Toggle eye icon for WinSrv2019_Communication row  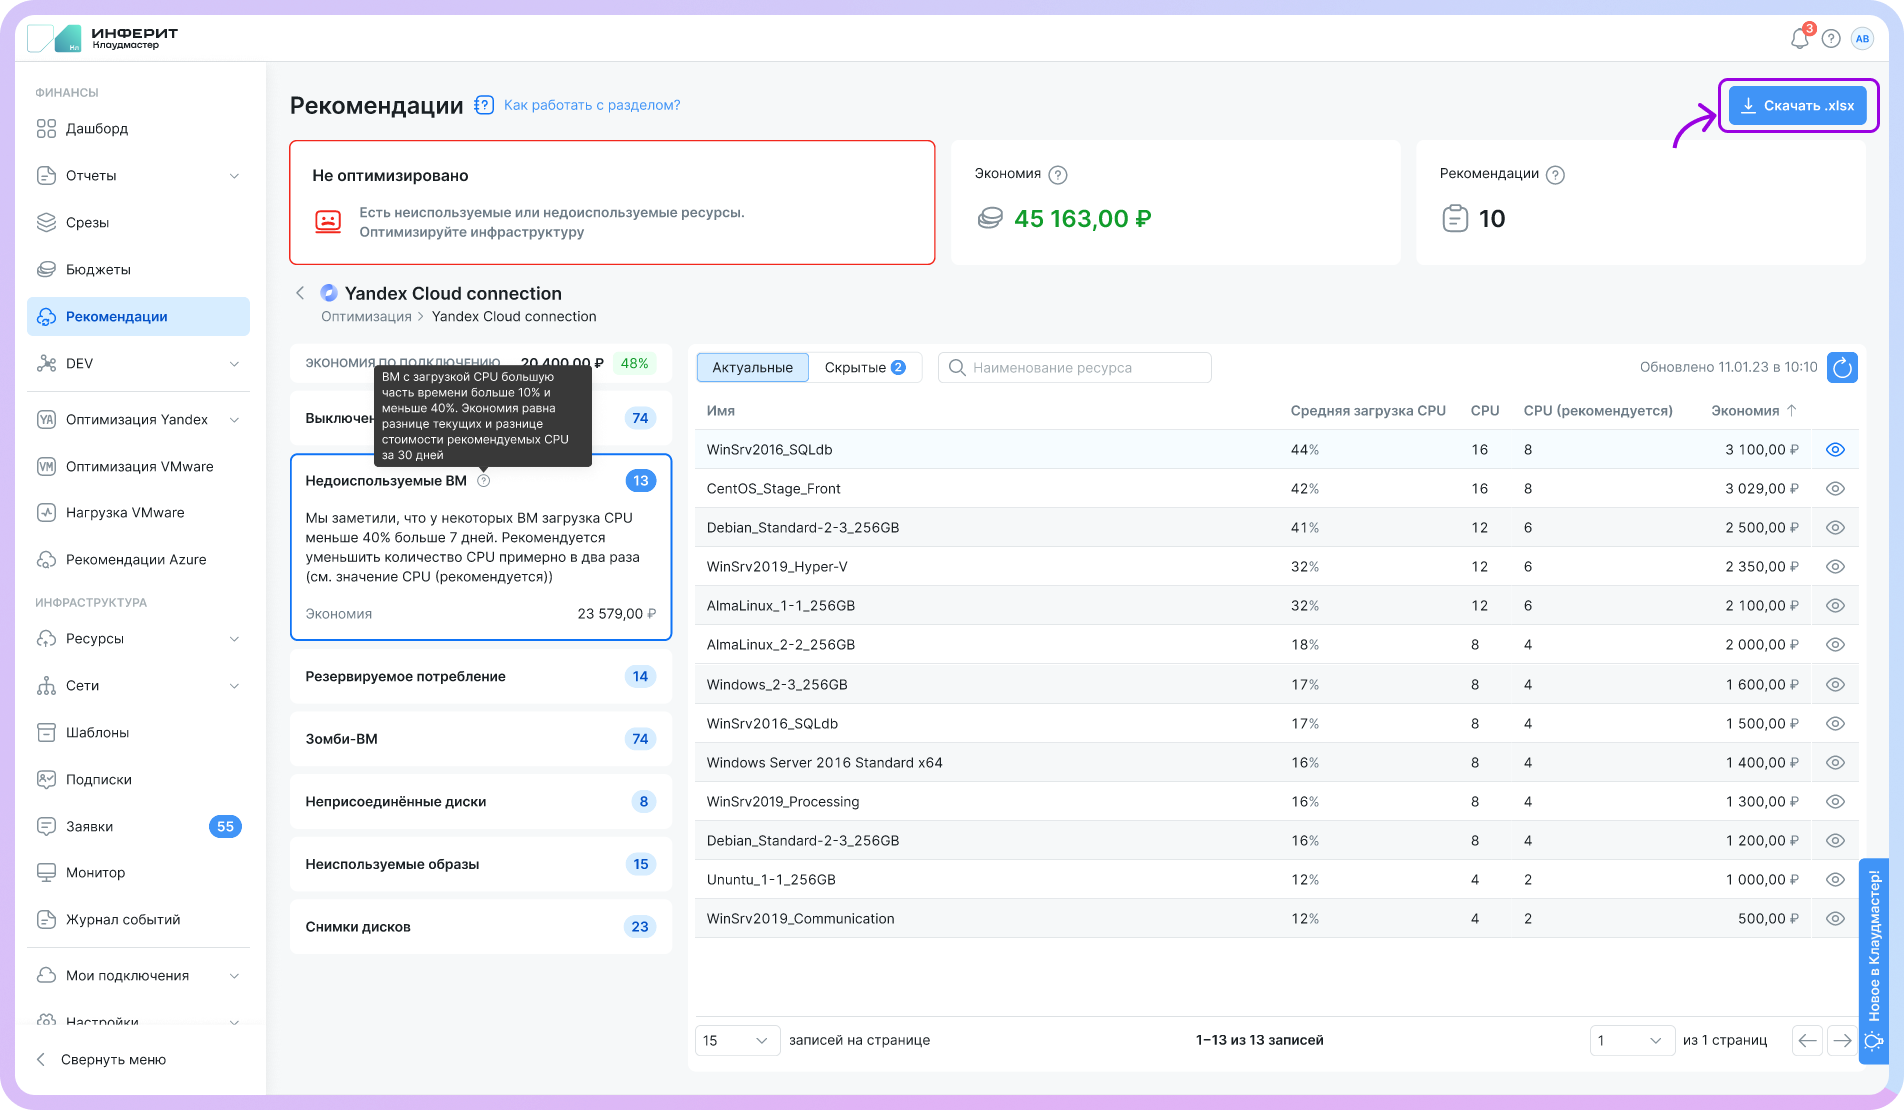pos(1835,919)
